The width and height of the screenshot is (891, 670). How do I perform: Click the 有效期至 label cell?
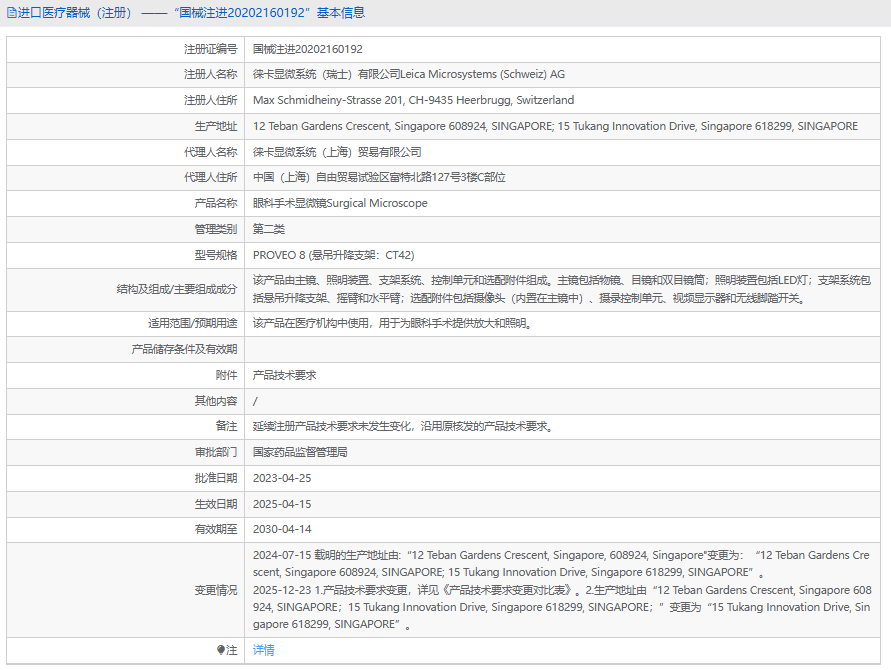(x=126, y=529)
